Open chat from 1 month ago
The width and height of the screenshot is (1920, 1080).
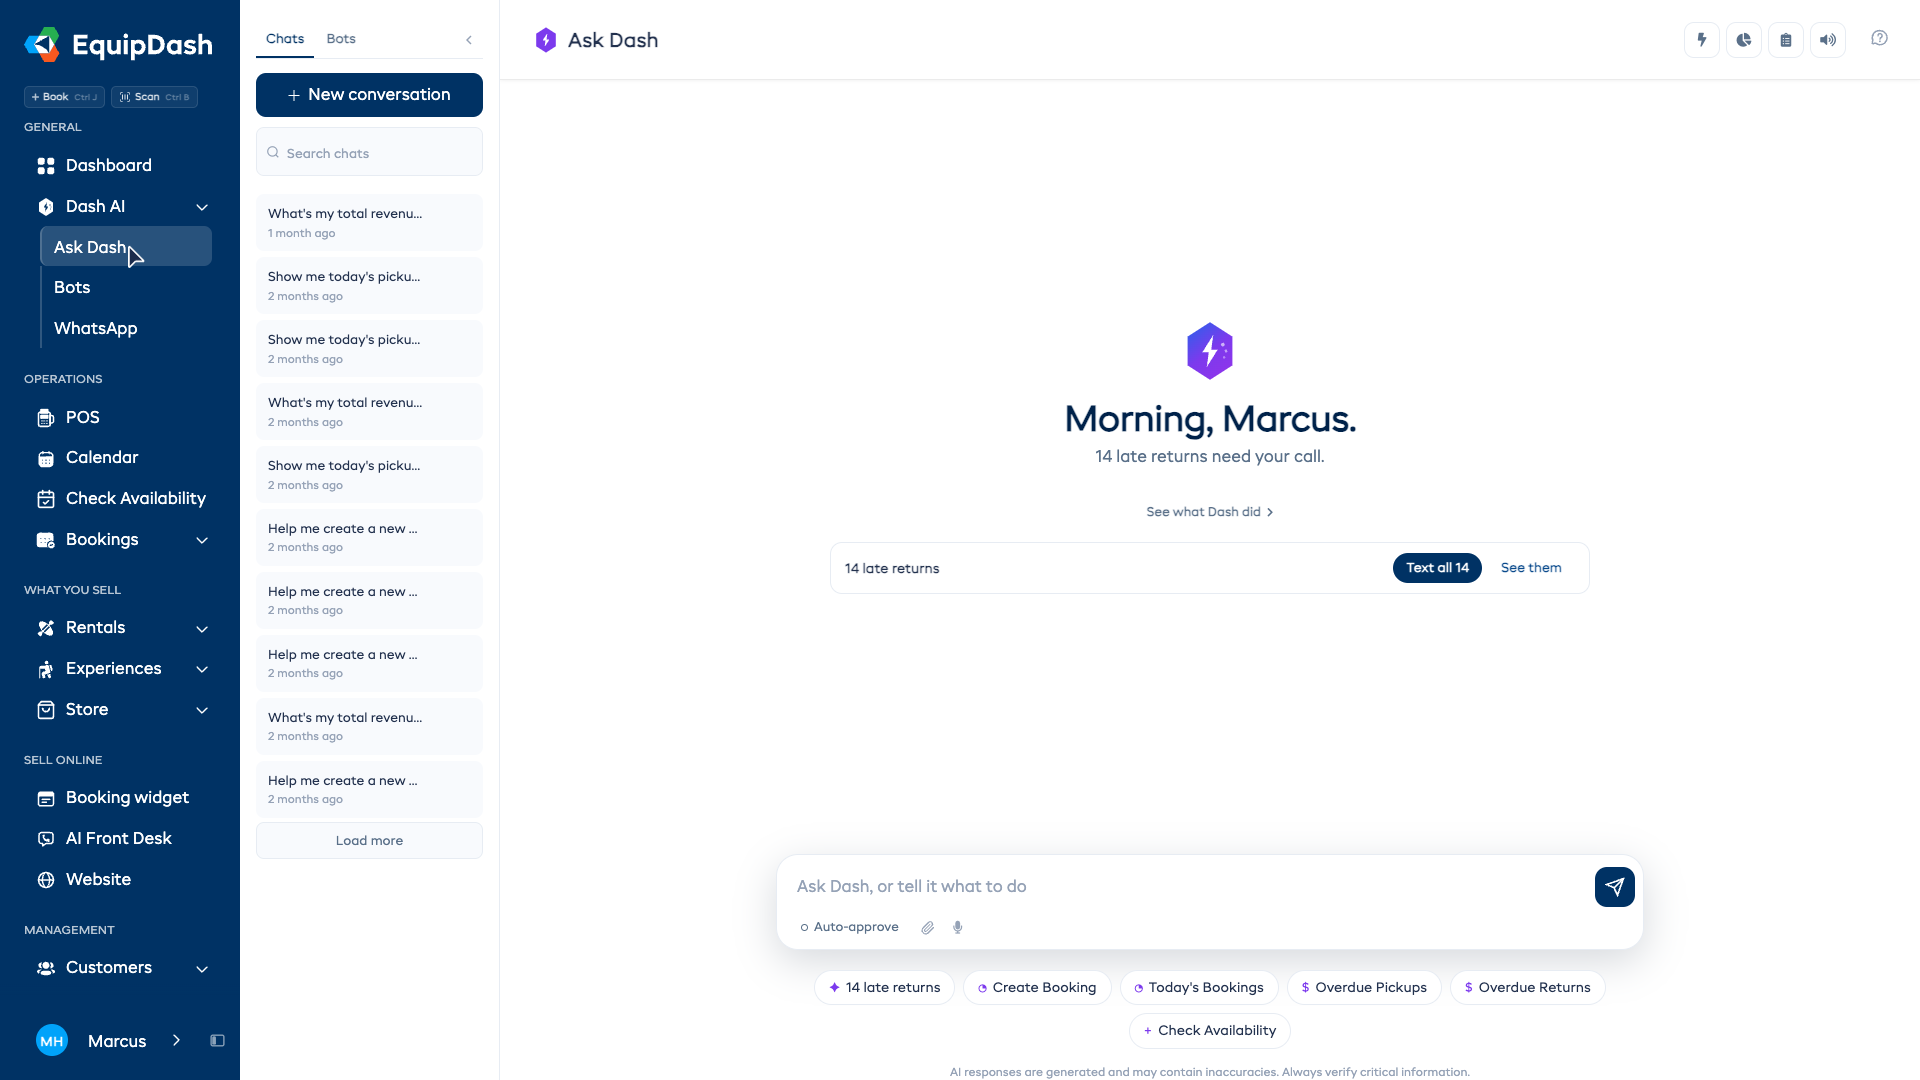(x=369, y=222)
